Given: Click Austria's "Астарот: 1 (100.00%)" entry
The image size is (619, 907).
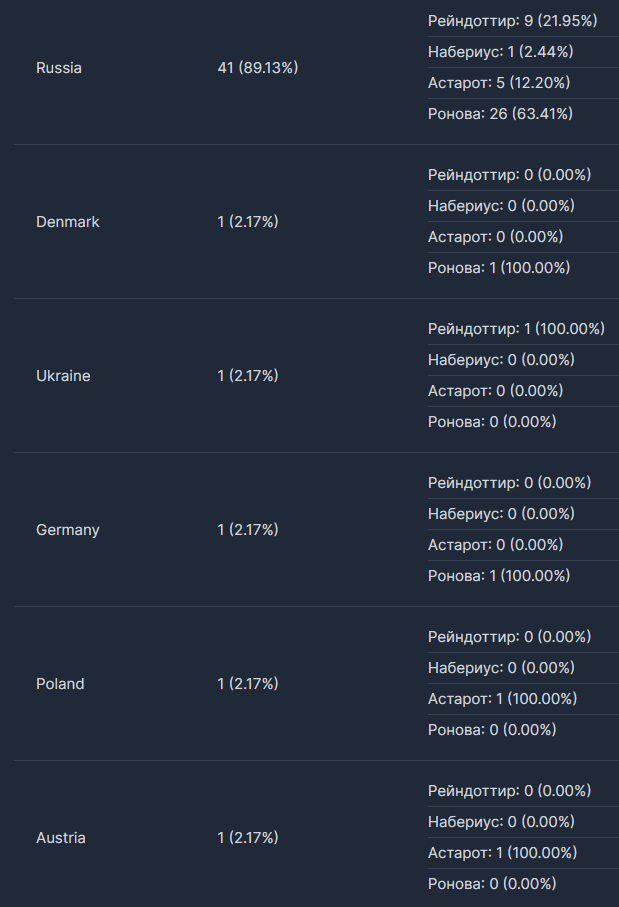Looking at the screenshot, I should click(503, 853).
